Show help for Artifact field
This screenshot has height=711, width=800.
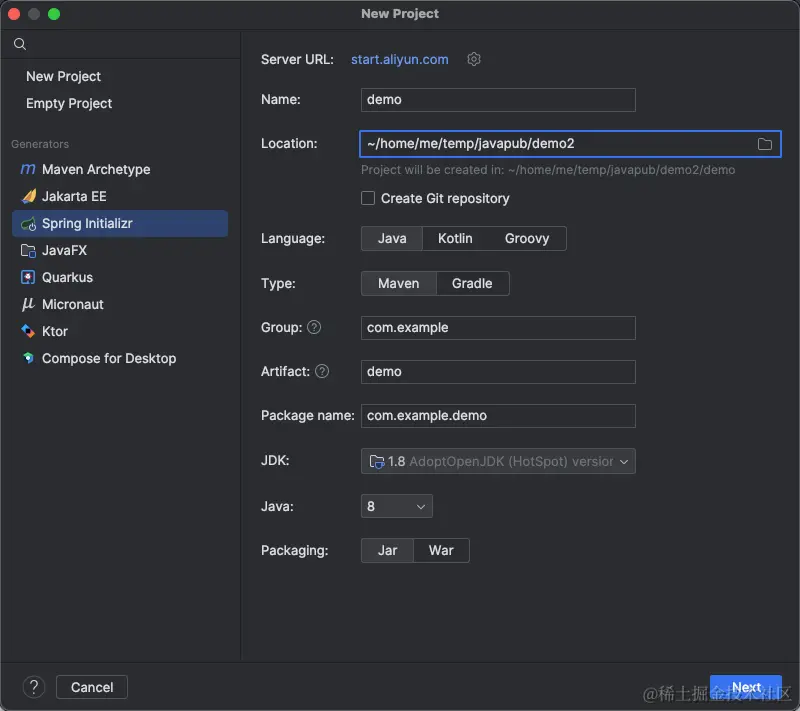point(322,371)
